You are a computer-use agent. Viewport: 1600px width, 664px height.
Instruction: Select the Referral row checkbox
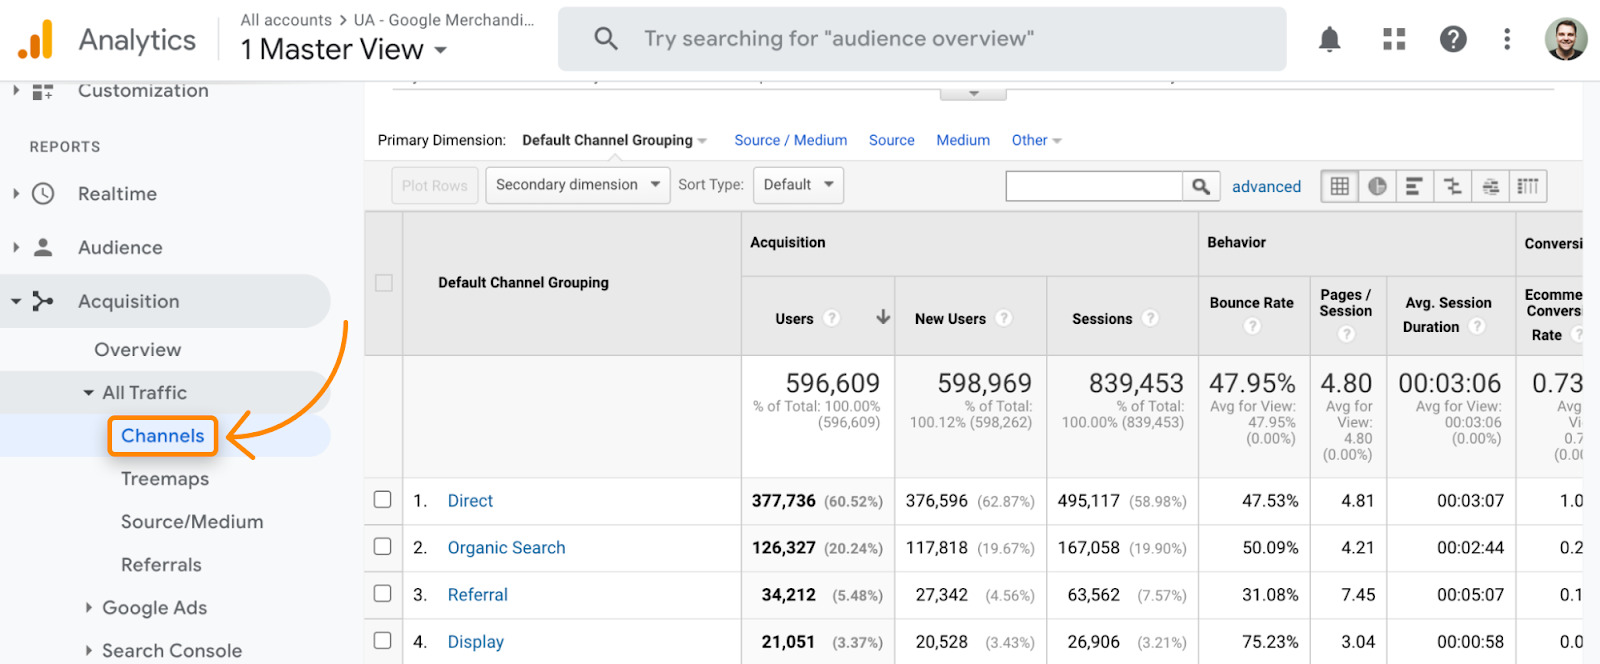pos(383,593)
